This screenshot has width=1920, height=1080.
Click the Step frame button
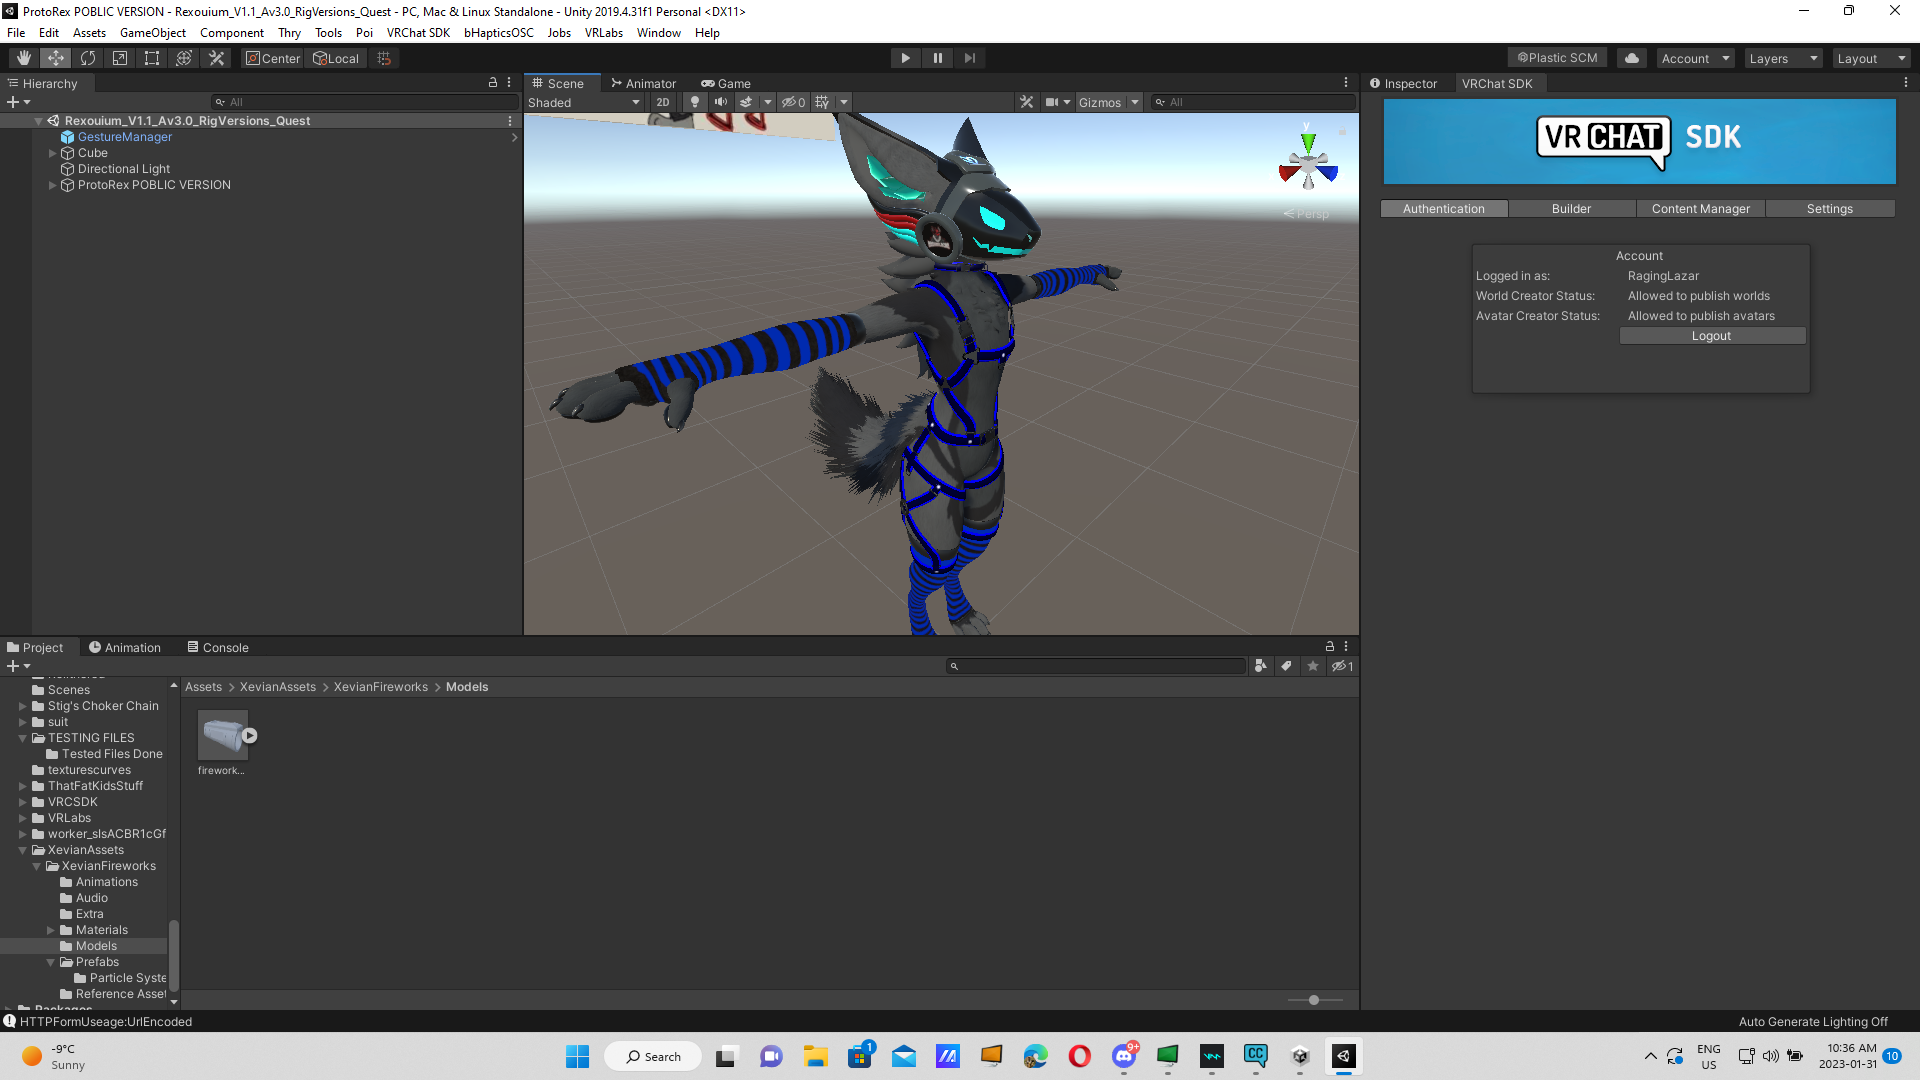969,58
